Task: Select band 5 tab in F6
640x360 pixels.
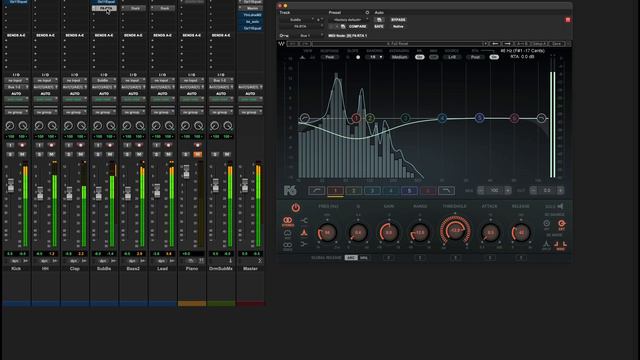Action: [x=409, y=191]
